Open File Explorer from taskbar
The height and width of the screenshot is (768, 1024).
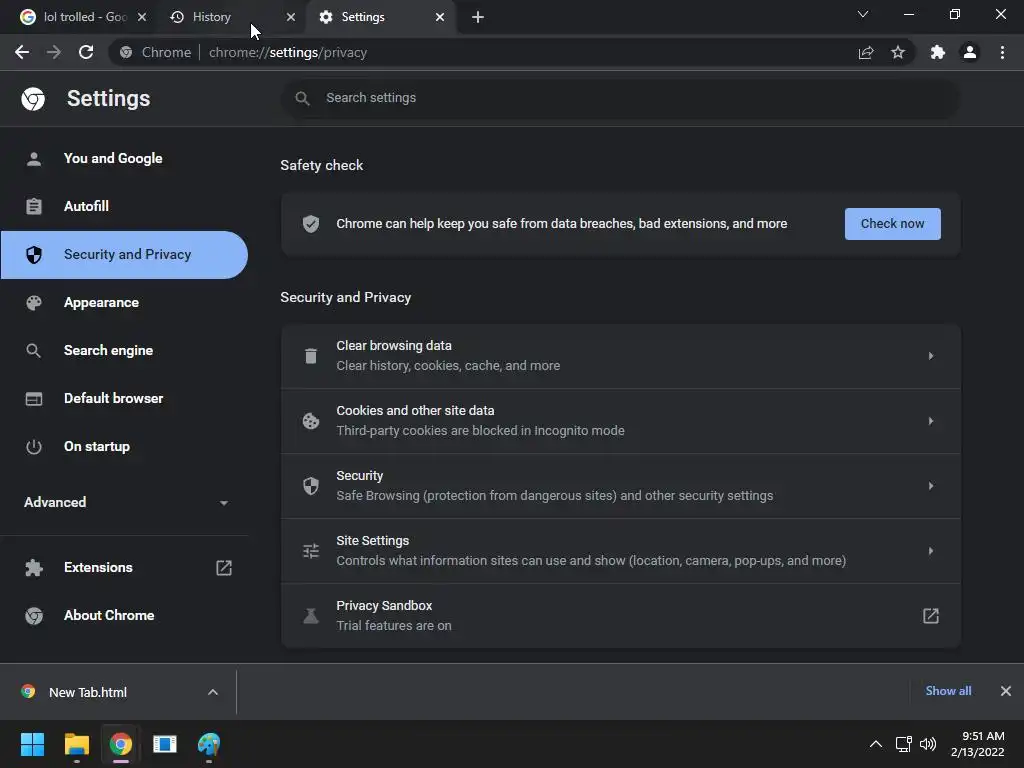pyautogui.click(x=76, y=744)
